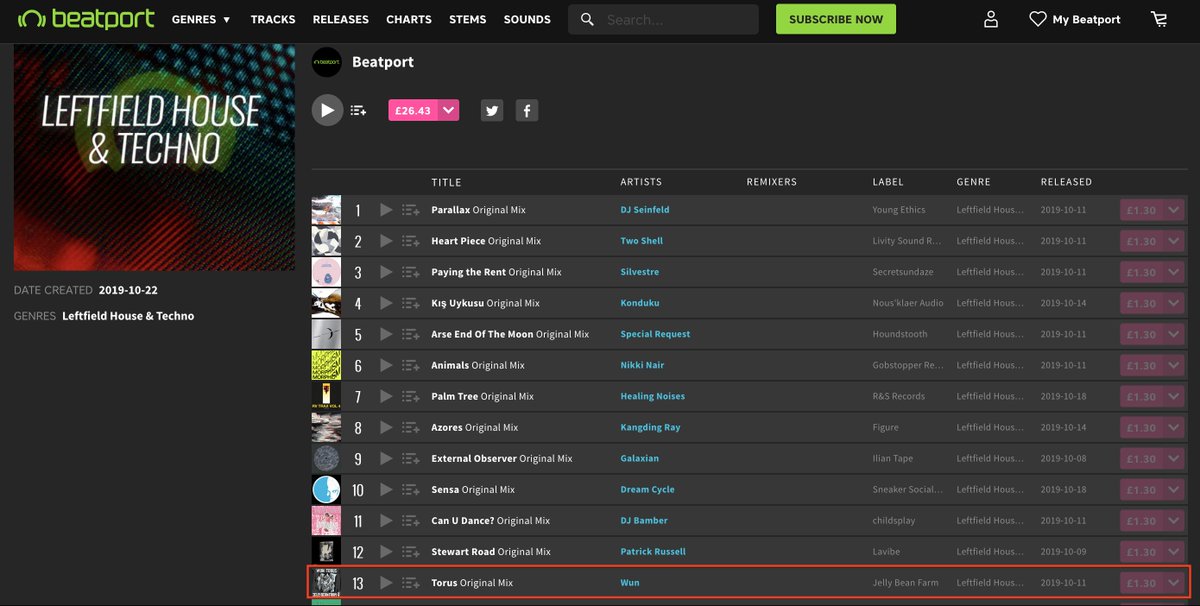Open the Beatport chart creator's round avatar
1200x606 pixels.
[327, 62]
